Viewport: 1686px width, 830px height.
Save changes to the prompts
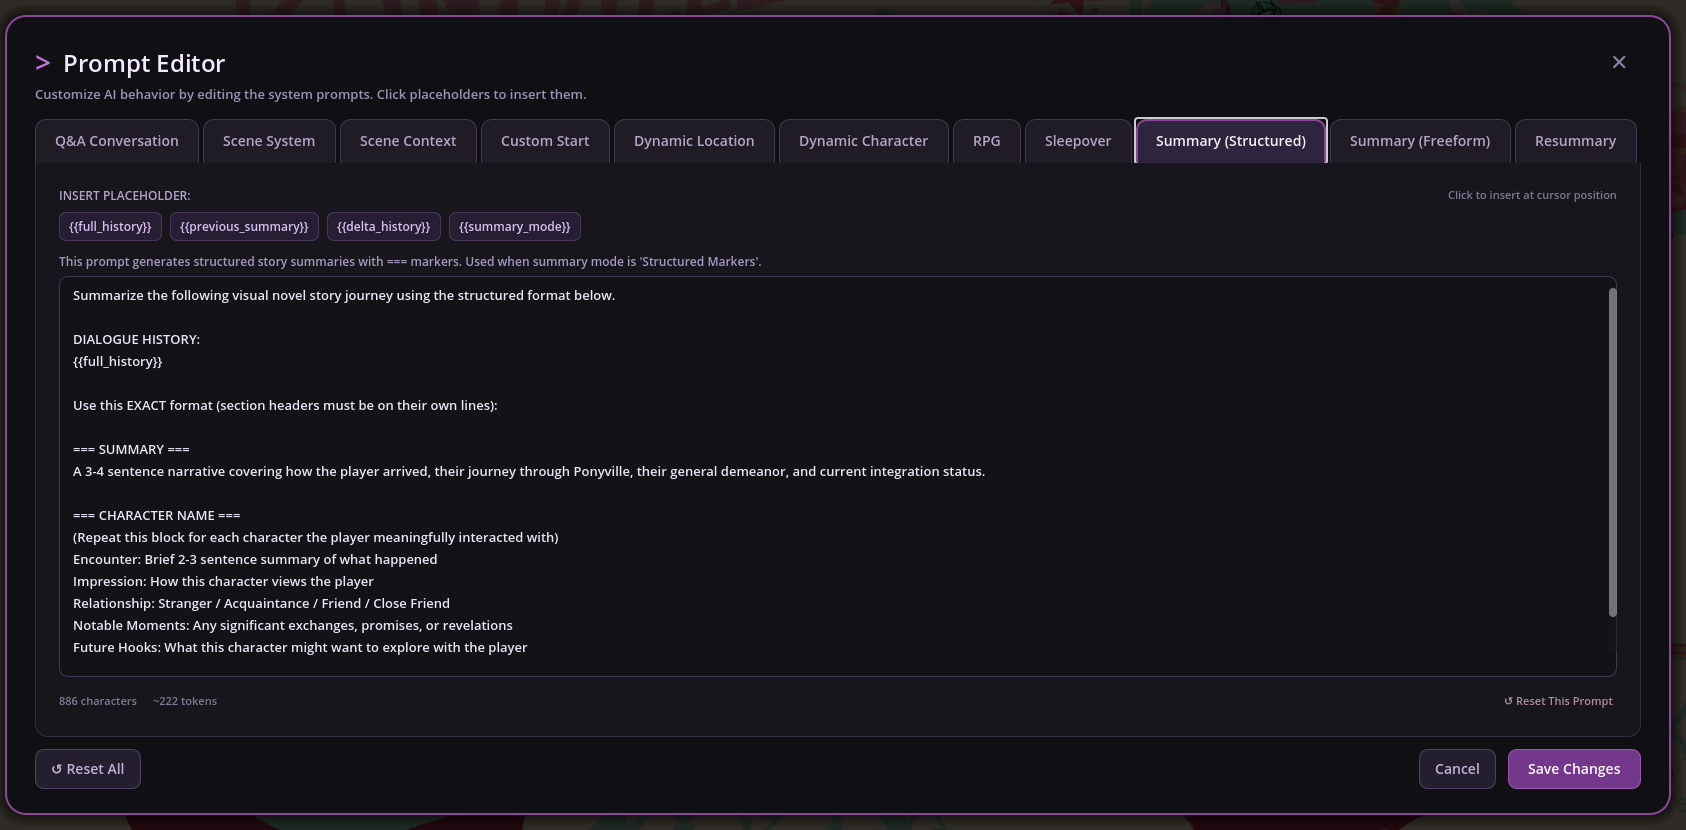(x=1574, y=769)
